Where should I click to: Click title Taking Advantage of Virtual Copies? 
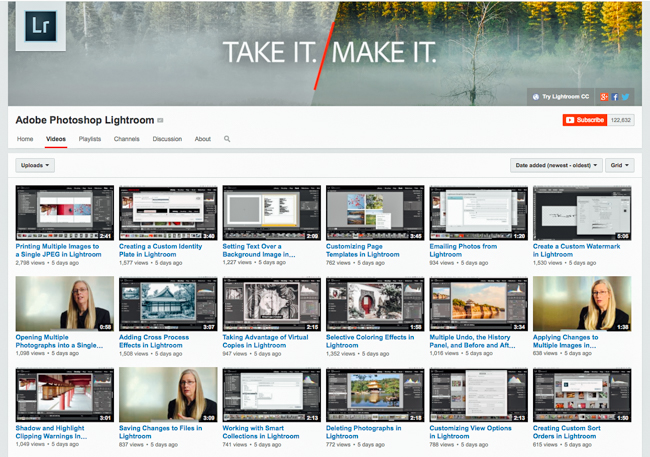pyautogui.click(x=265, y=341)
